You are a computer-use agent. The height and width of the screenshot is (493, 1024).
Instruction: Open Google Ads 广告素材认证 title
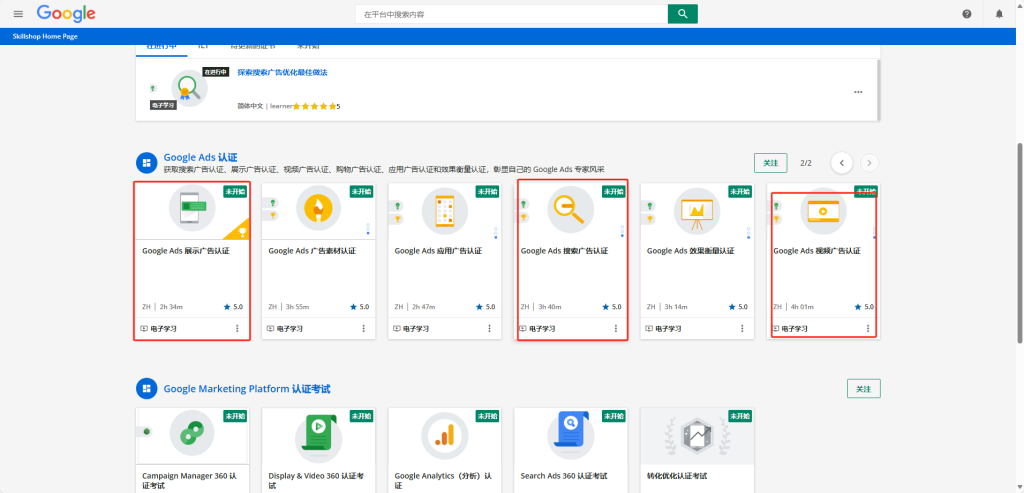(x=312, y=251)
